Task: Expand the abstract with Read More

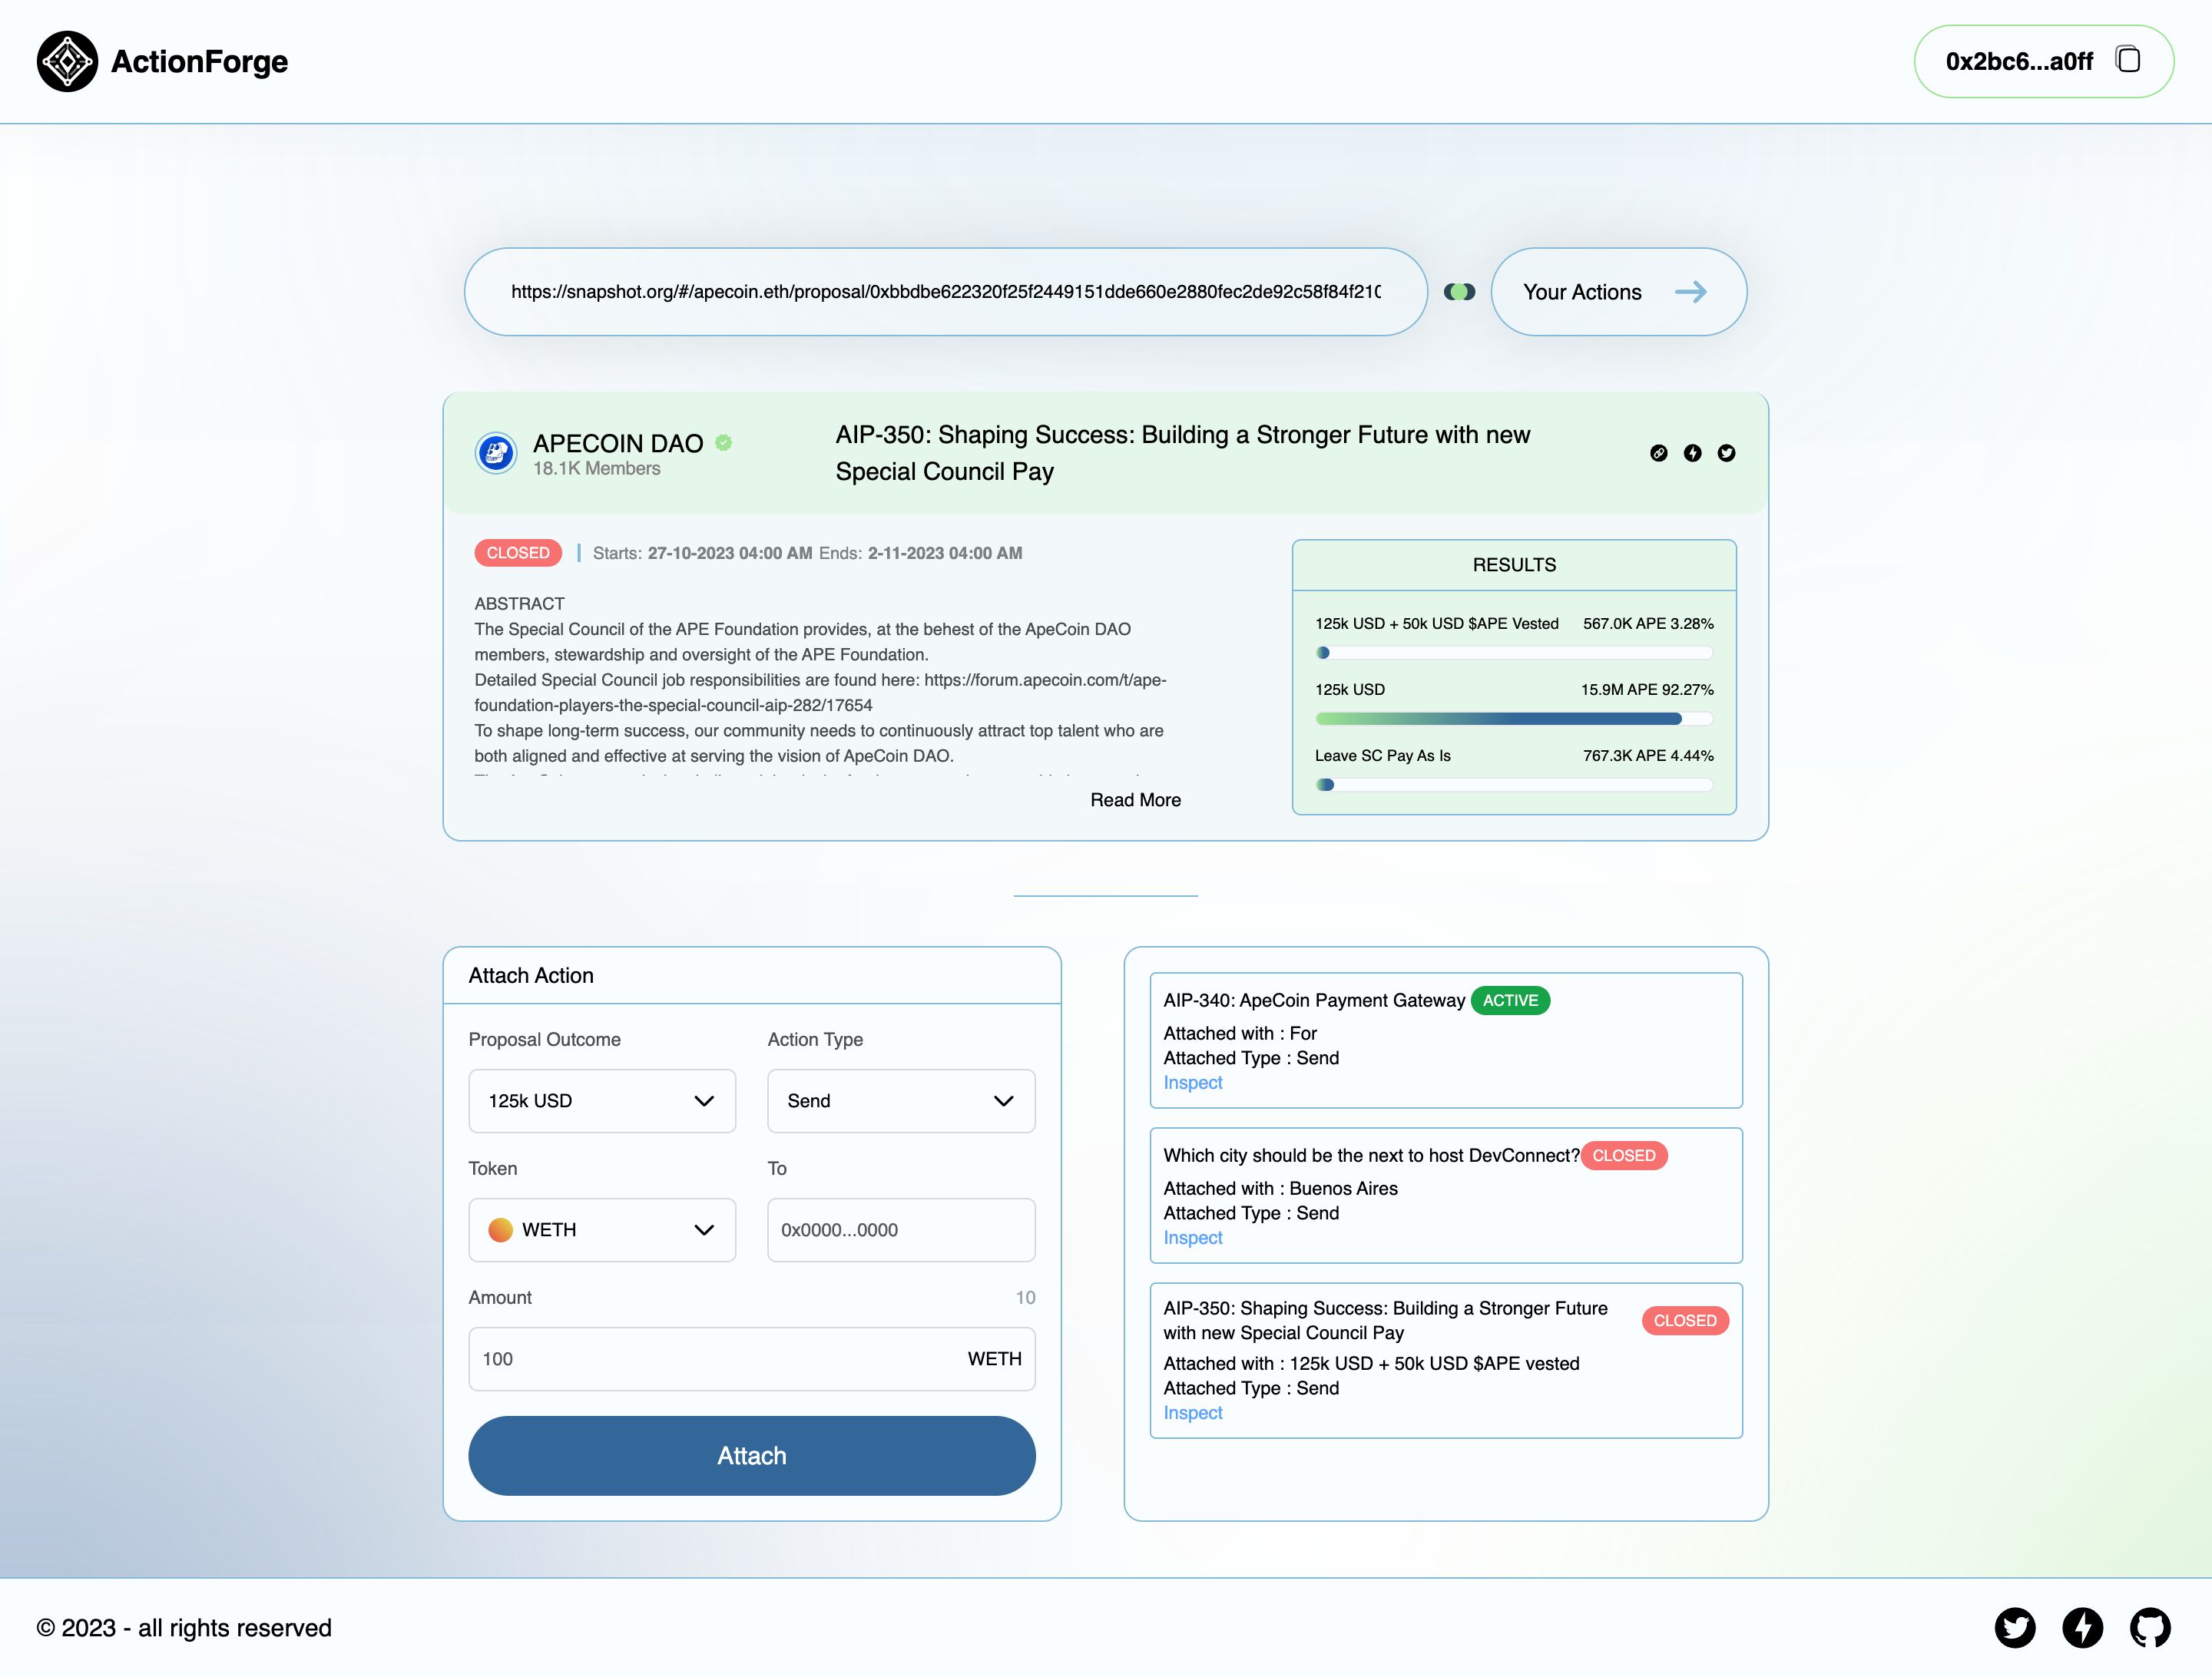Action: tap(1135, 800)
